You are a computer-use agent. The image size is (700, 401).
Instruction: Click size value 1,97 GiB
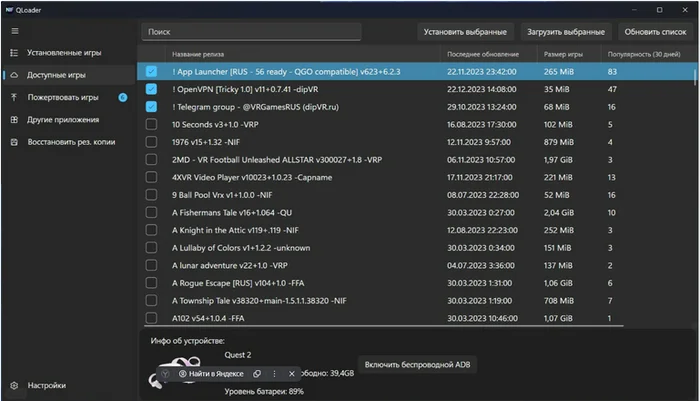coord(558,160)
